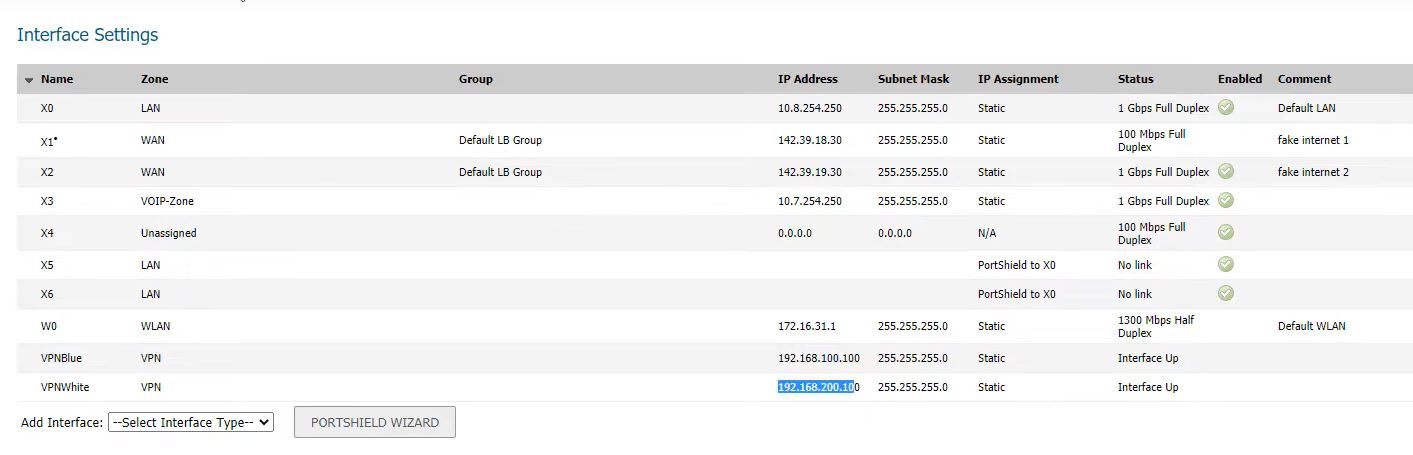The width and height of the screenshot is (1413, 455).
Task: Open the Add Interface type dropdown
Action: (190, 422)
